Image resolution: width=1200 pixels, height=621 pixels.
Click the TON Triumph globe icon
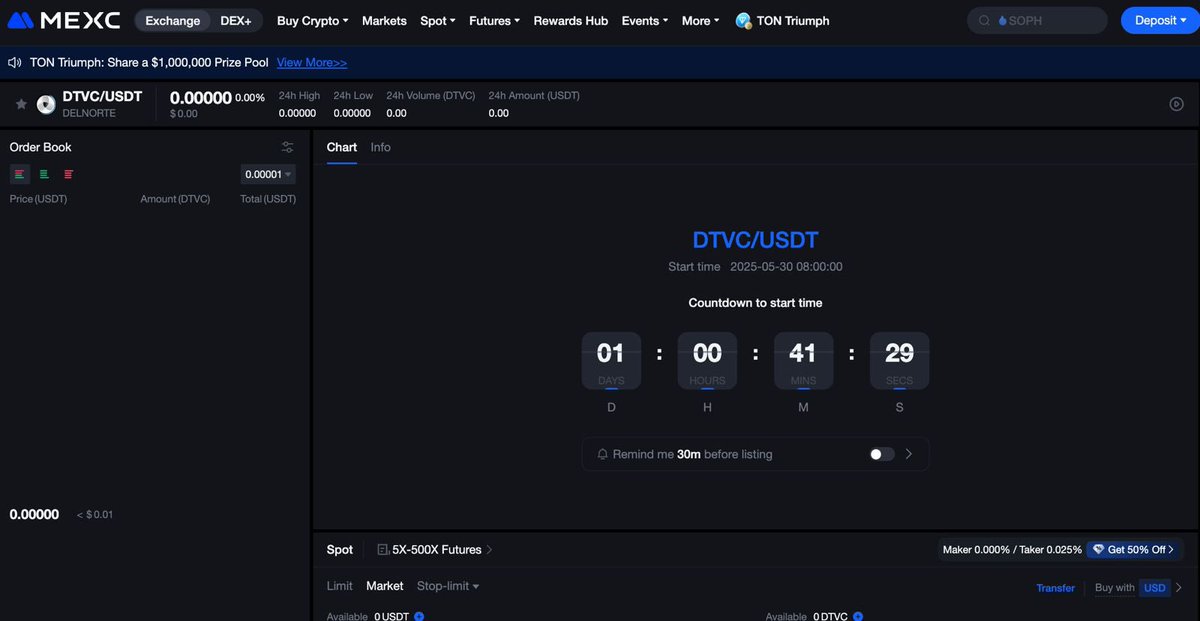(743, 20)
